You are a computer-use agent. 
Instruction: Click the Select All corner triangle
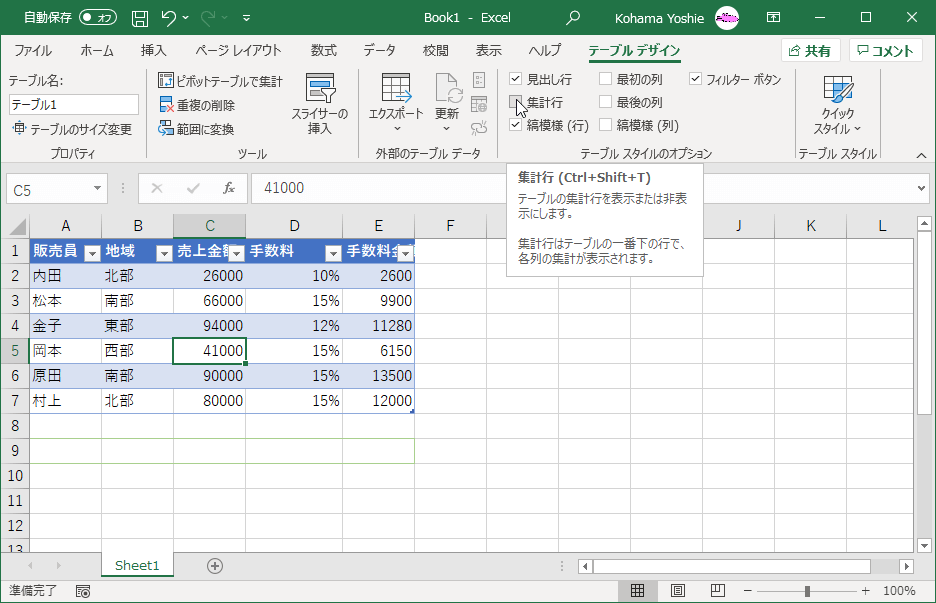(x=17, y=226)
